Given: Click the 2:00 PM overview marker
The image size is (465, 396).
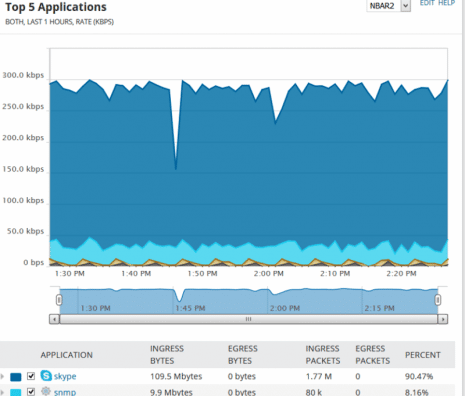Looking at the screenshot, I should click(285, 308).
